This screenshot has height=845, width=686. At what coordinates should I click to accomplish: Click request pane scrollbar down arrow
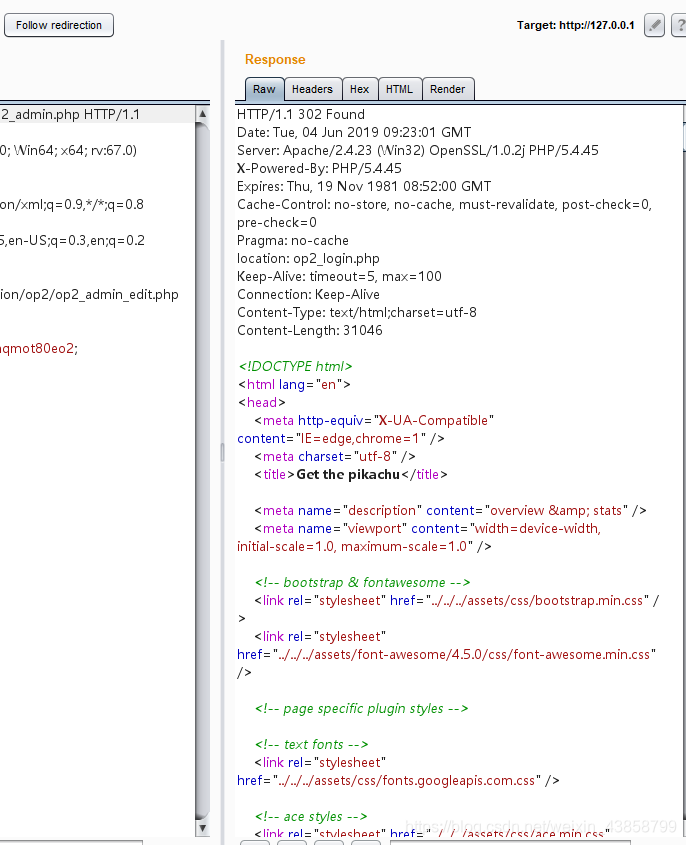click(x=203, y=828)
